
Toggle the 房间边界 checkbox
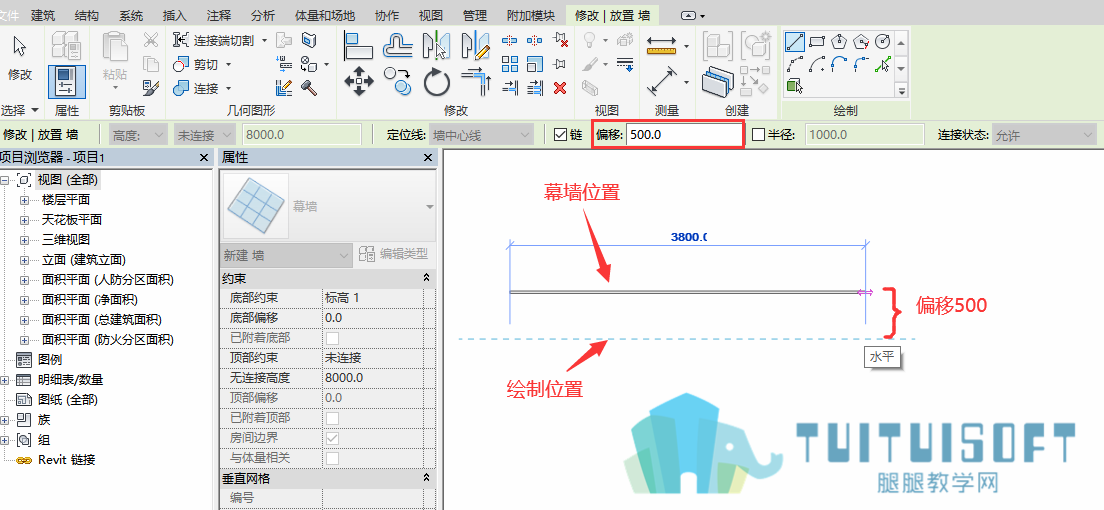tap(332, 438)
